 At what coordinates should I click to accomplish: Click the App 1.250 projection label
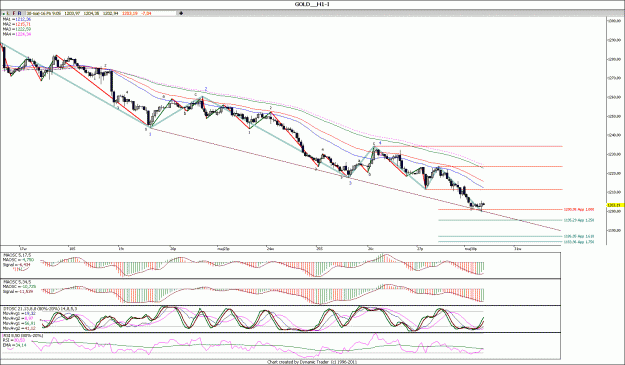[x=579, y=220]
